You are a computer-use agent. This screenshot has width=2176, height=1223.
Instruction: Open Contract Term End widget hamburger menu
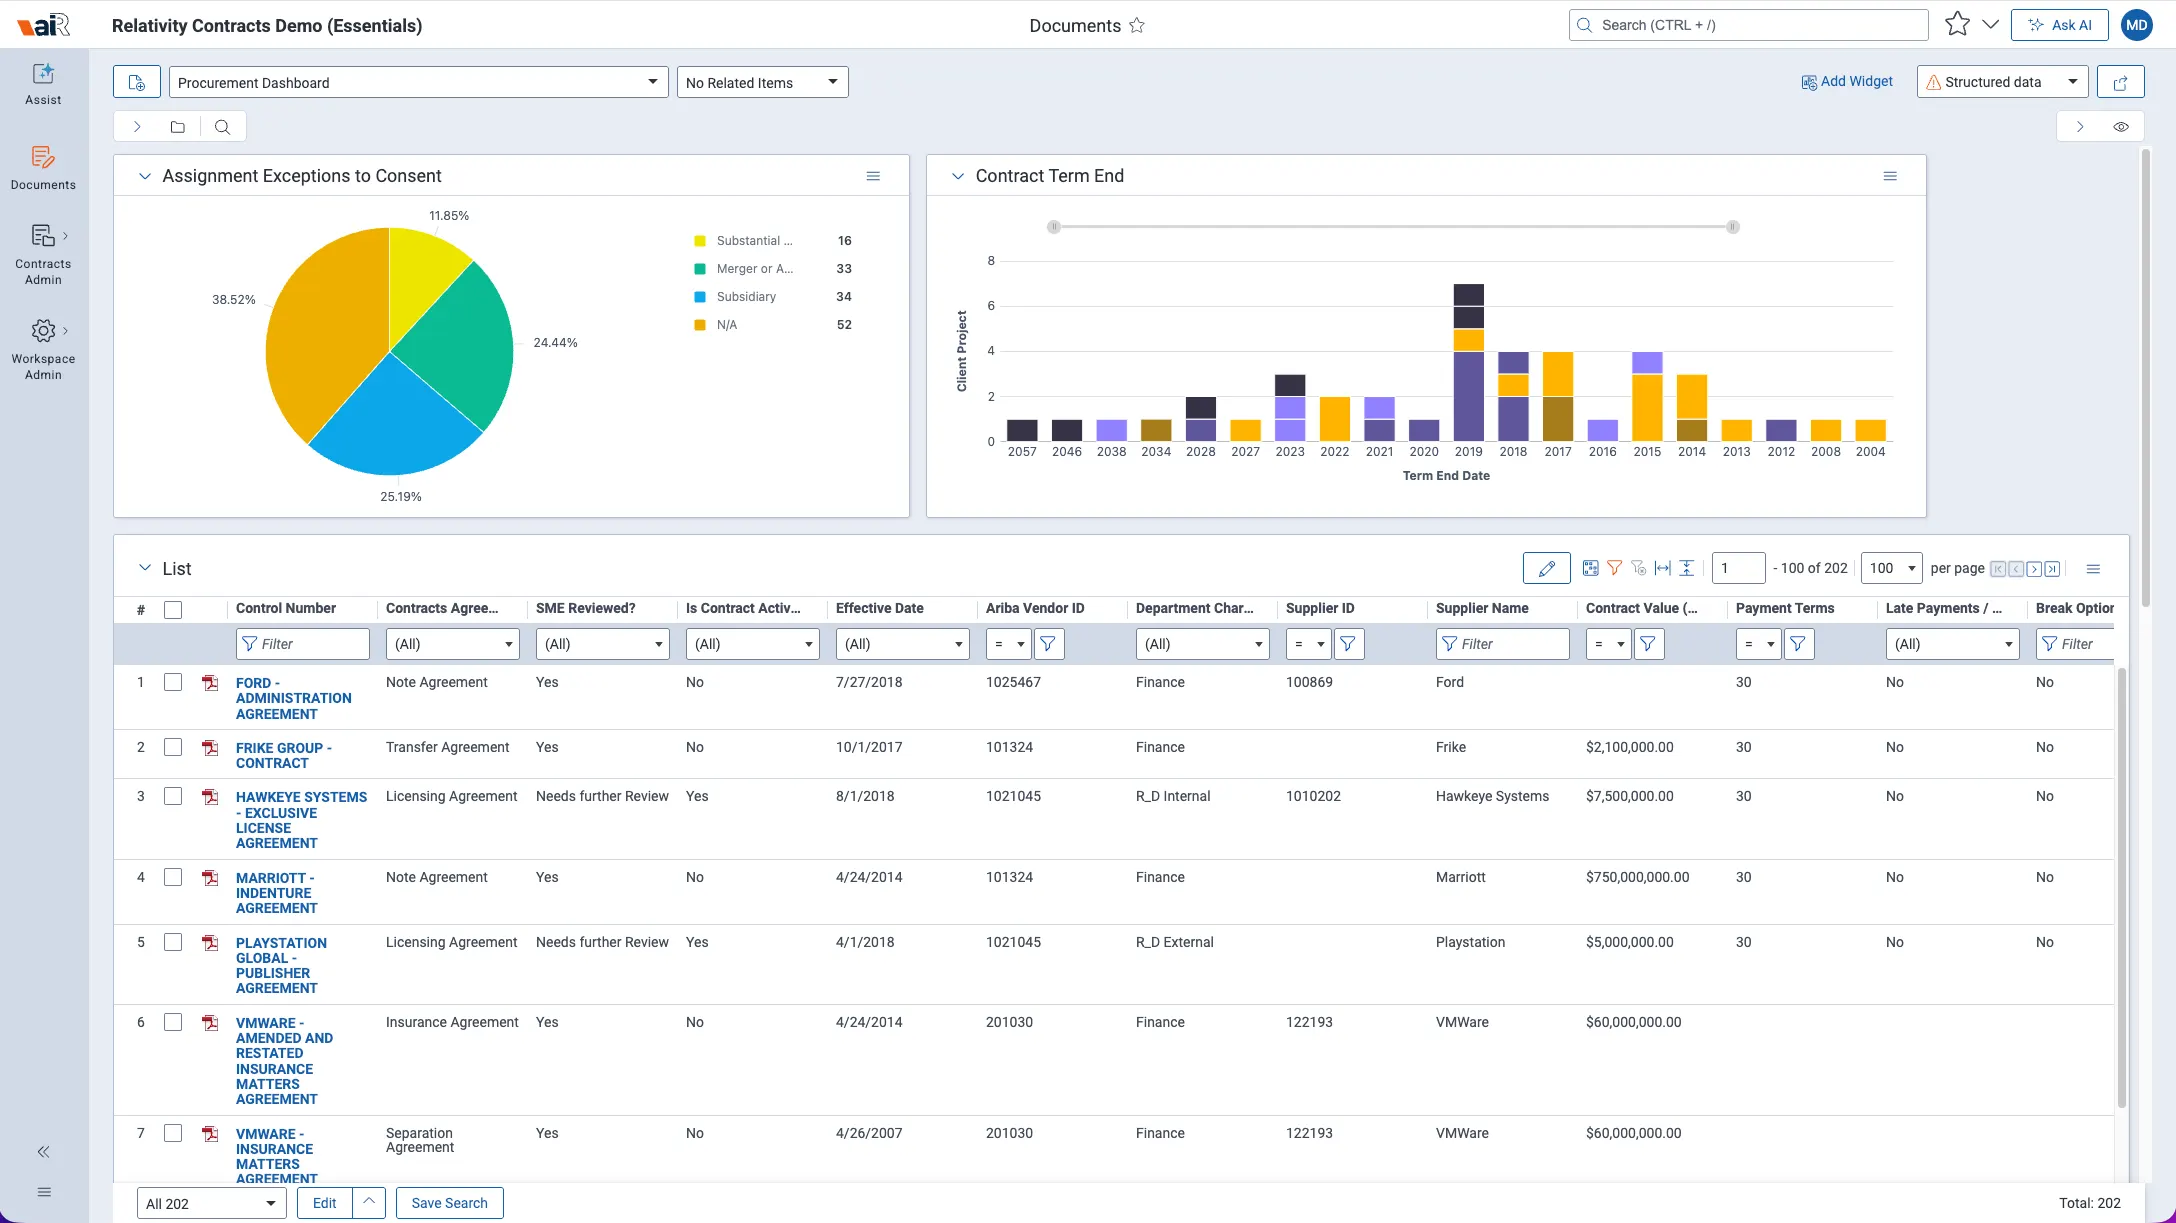(1890, 176)
